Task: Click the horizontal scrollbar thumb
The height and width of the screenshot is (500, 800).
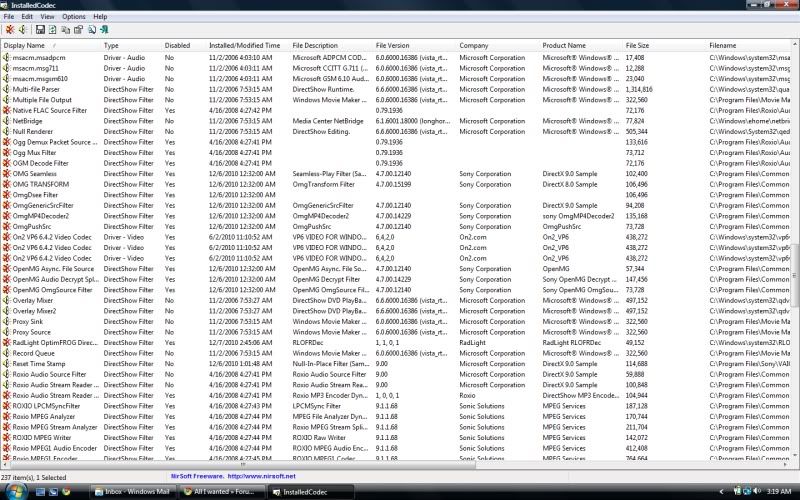Action: 243,465
